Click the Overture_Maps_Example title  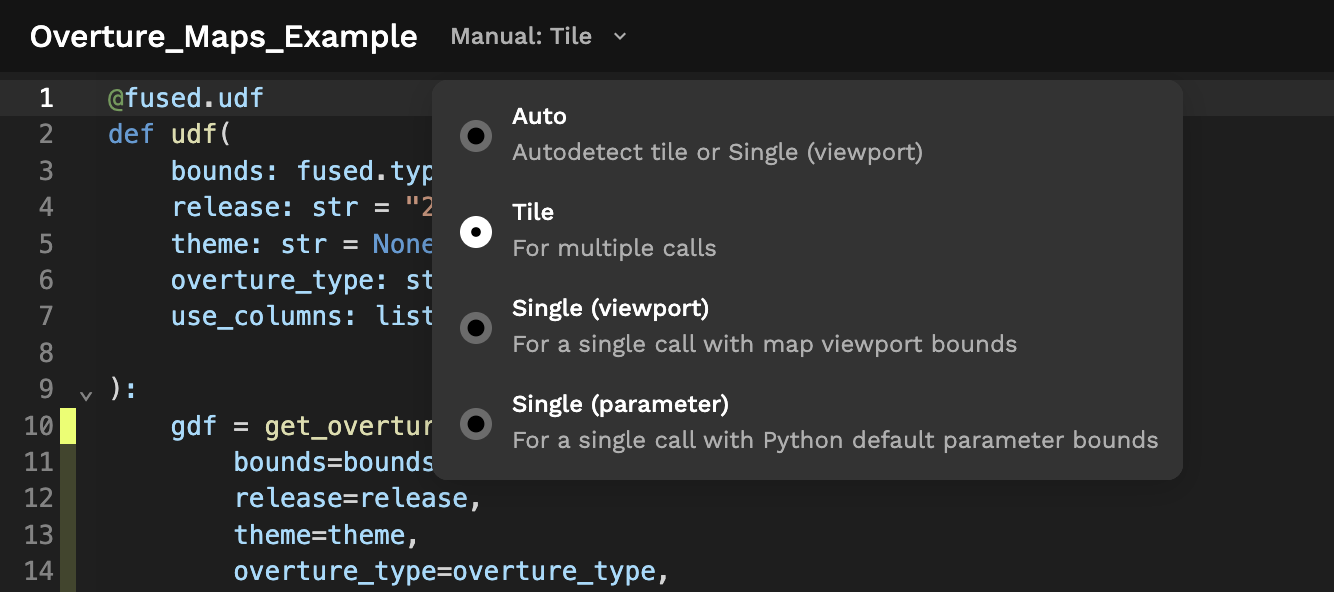pyautogui.click(x=223, y=37)
